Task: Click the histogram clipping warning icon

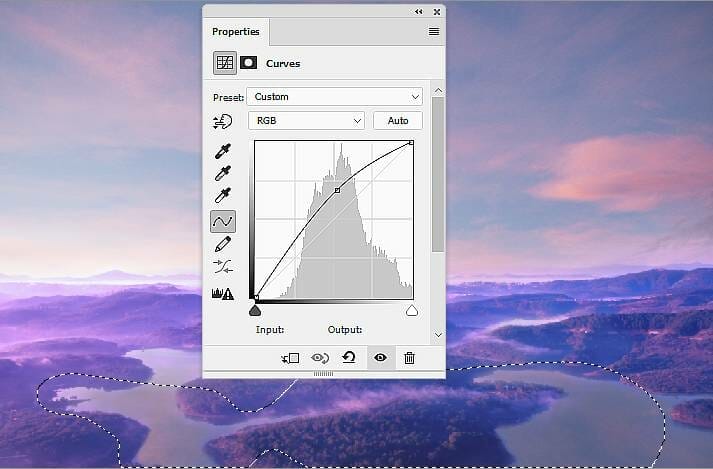Action: click(223, 293)
